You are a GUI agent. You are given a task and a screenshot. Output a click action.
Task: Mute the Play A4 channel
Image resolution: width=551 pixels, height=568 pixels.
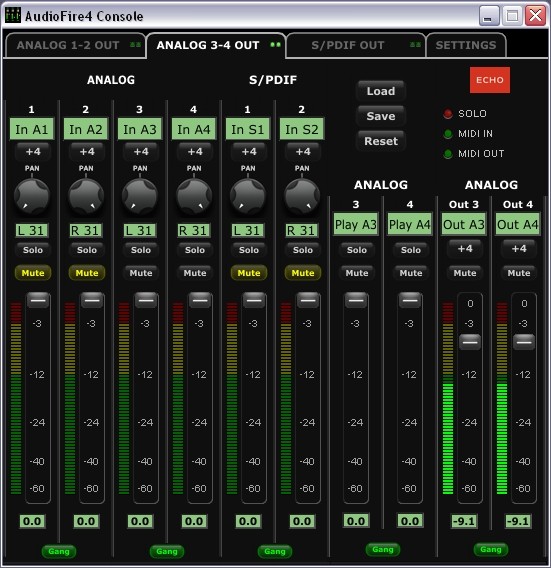tap(410, 273)
